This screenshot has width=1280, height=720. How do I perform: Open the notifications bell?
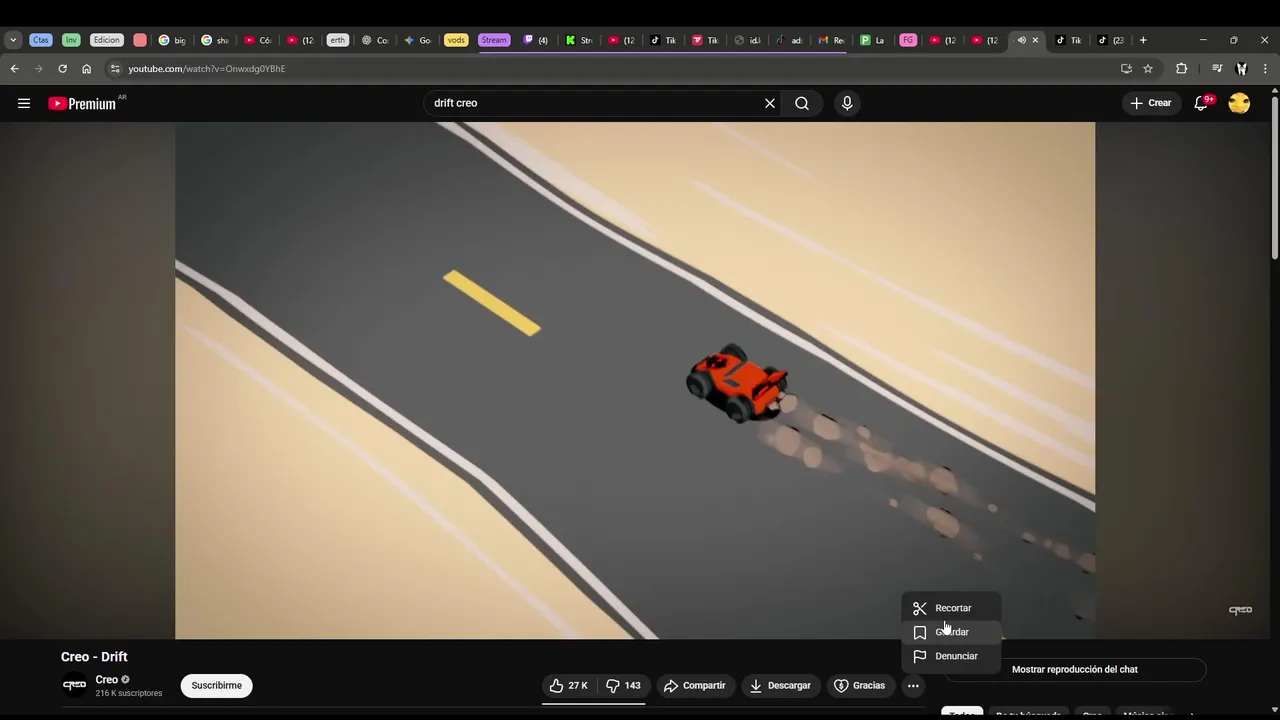pos(1202,103)
